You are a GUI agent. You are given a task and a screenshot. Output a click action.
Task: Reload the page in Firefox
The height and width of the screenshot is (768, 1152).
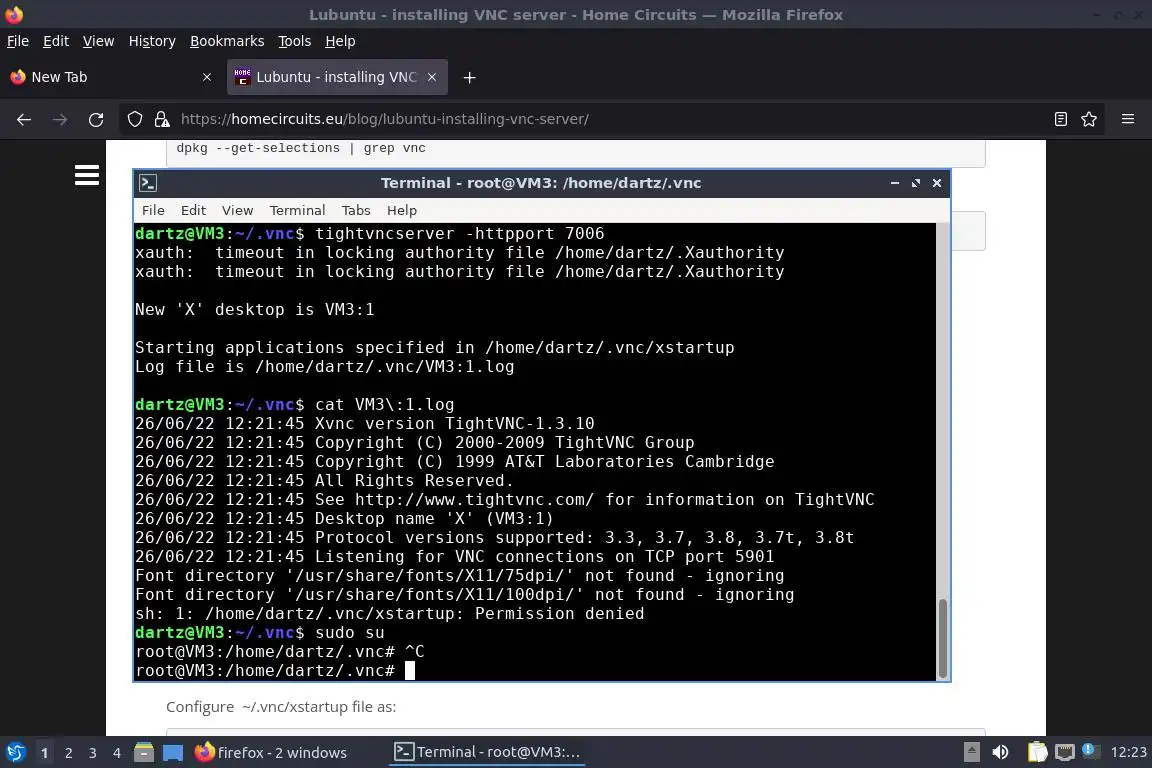click(96, 119)
